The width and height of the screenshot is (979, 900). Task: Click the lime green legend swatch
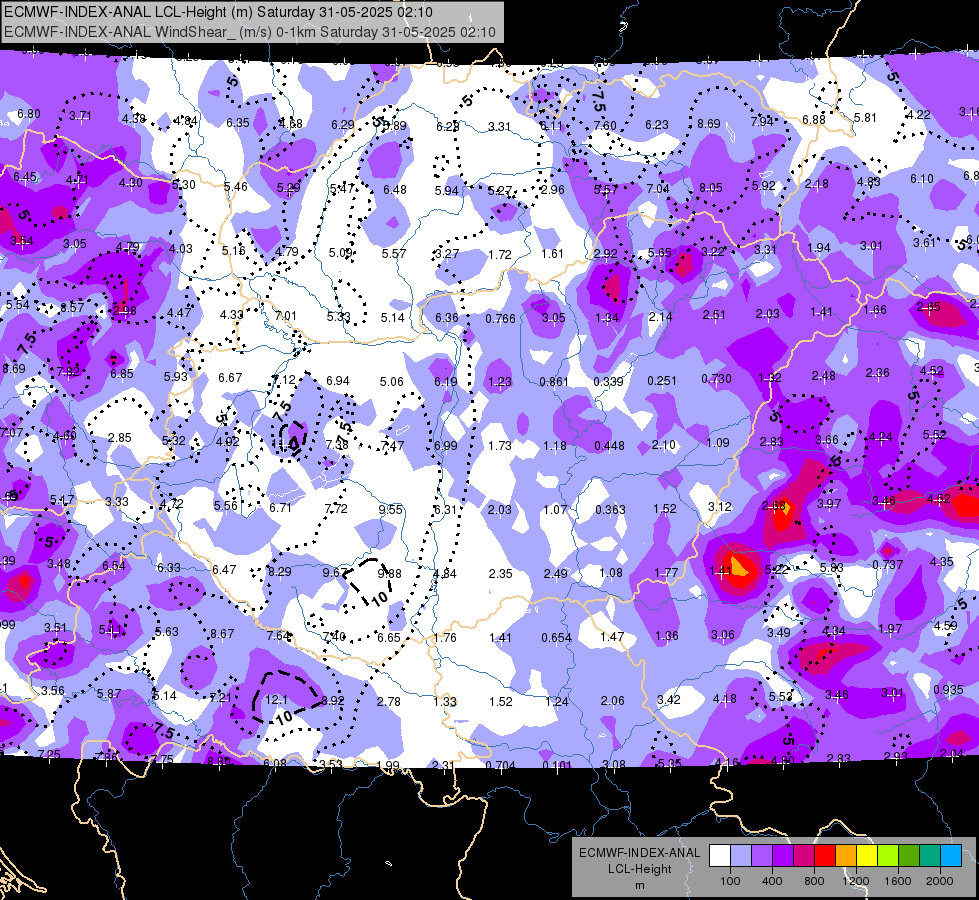(x=888, y=856)
